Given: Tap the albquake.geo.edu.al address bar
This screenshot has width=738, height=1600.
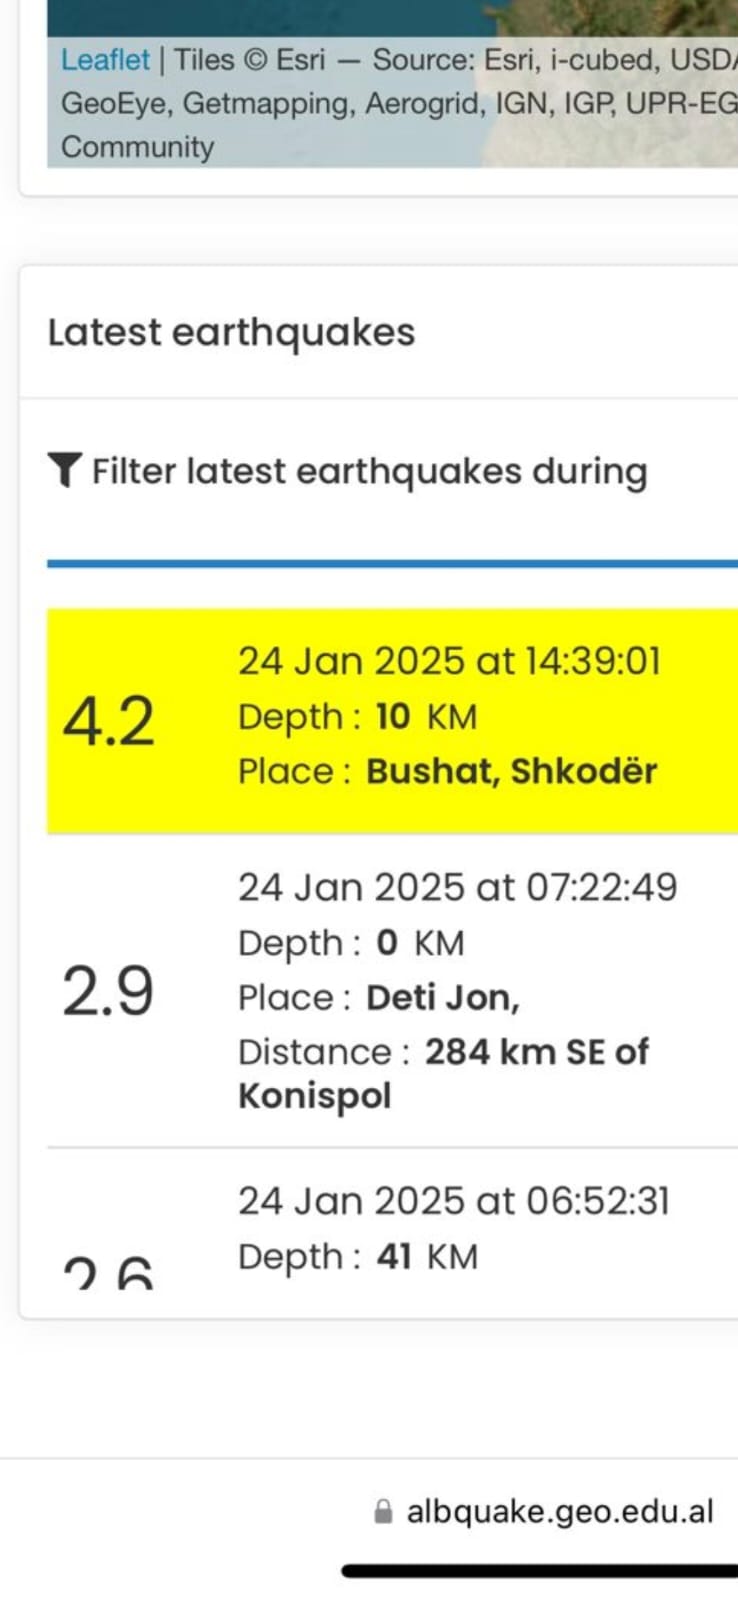Looking at the screenshot, I should pos(558,1511).
